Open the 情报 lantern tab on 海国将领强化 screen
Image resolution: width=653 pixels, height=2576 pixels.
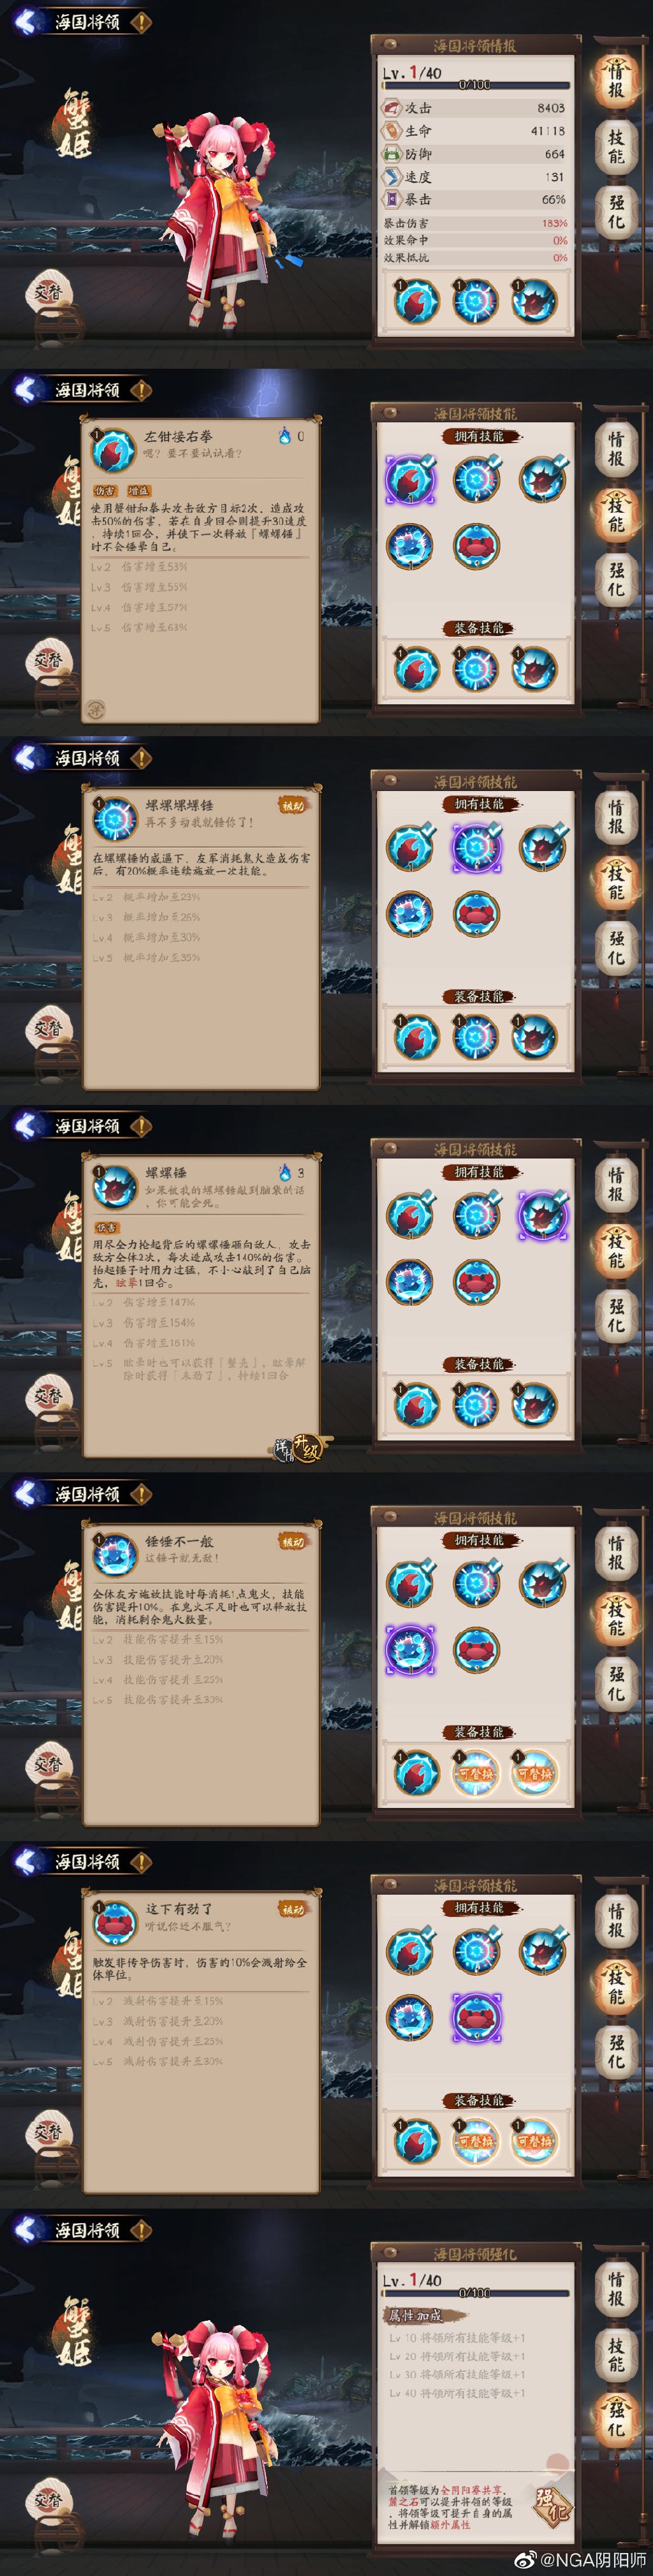tap(617, 2289)
